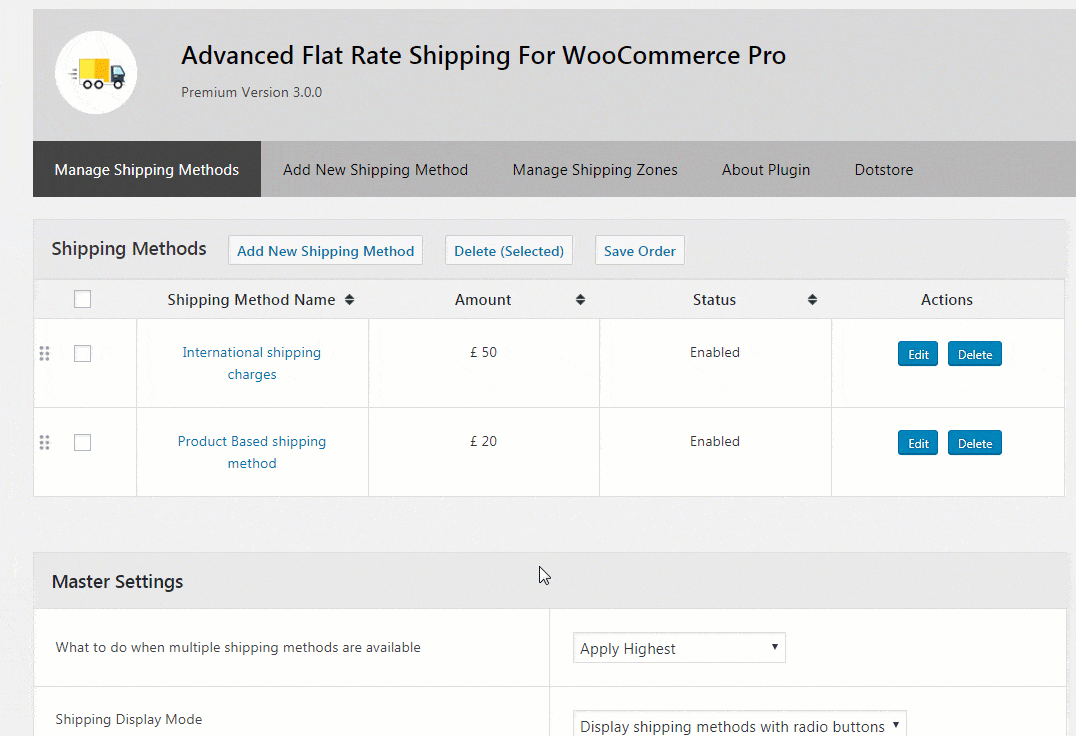The image size is (1076, 736).
Task: Edit the International shipping charges method
Action: pyautogui.click(x=918, y=354)
